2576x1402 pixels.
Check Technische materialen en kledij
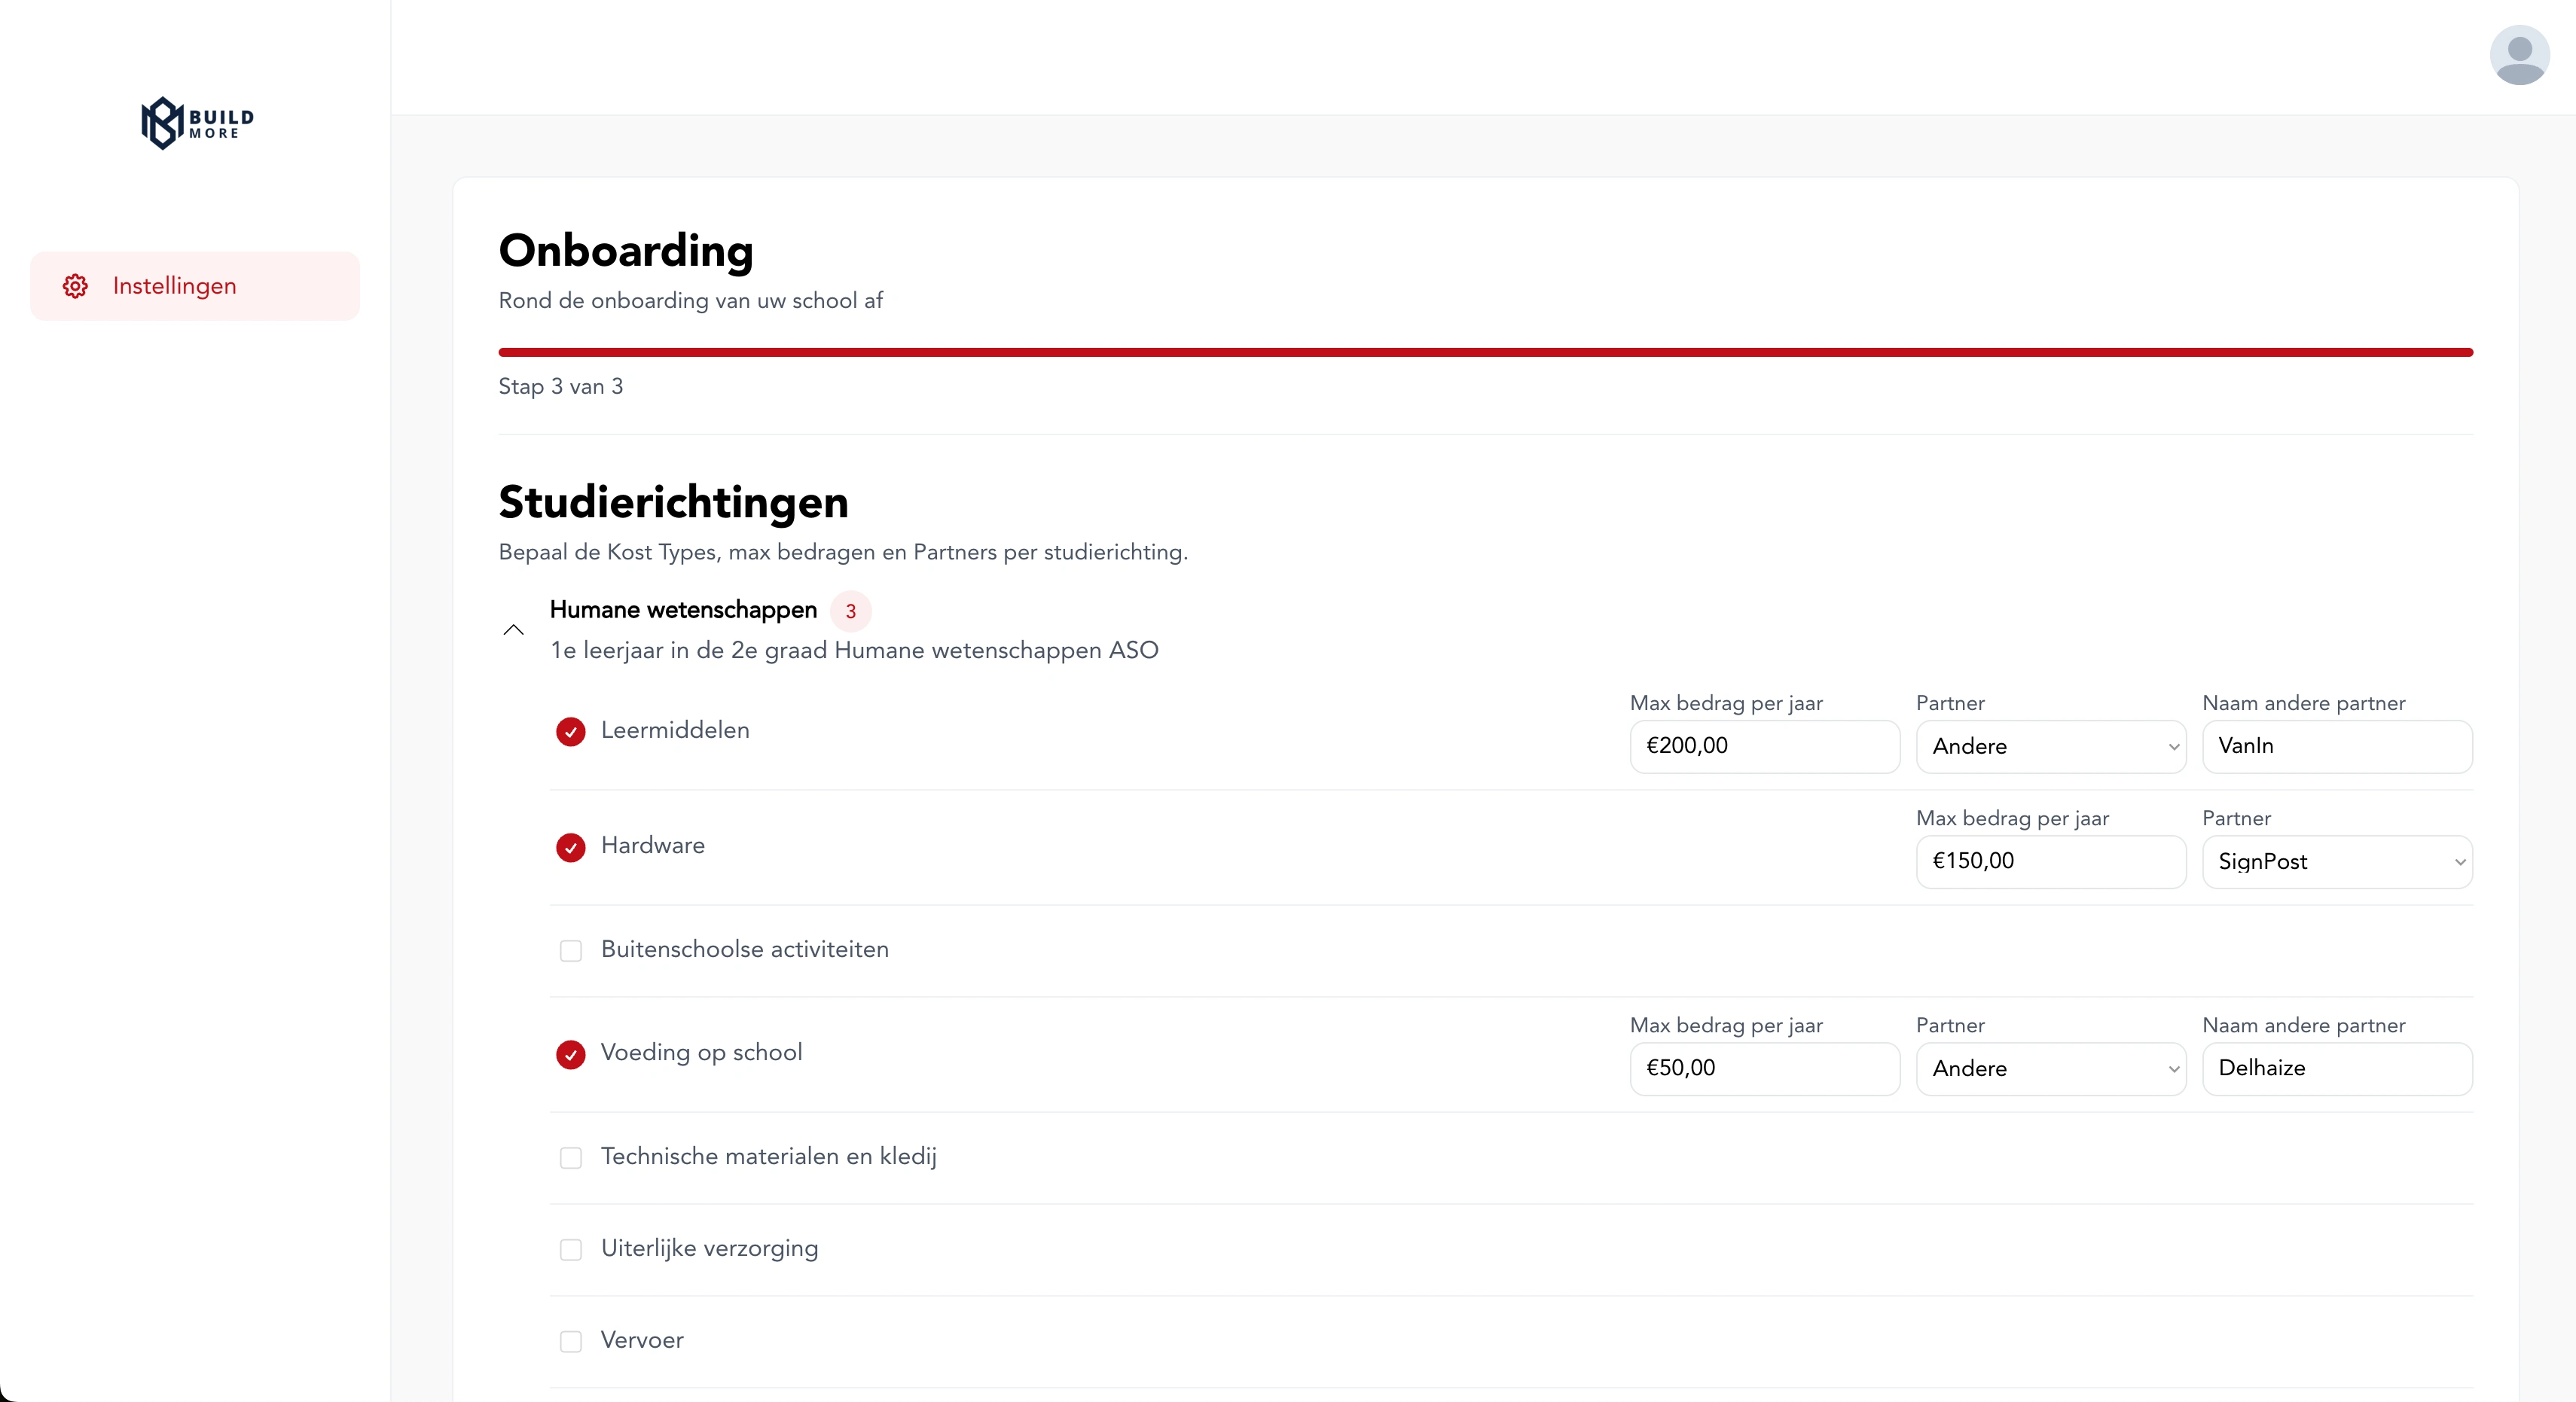pyautogui.click(x=570, y=1158)
